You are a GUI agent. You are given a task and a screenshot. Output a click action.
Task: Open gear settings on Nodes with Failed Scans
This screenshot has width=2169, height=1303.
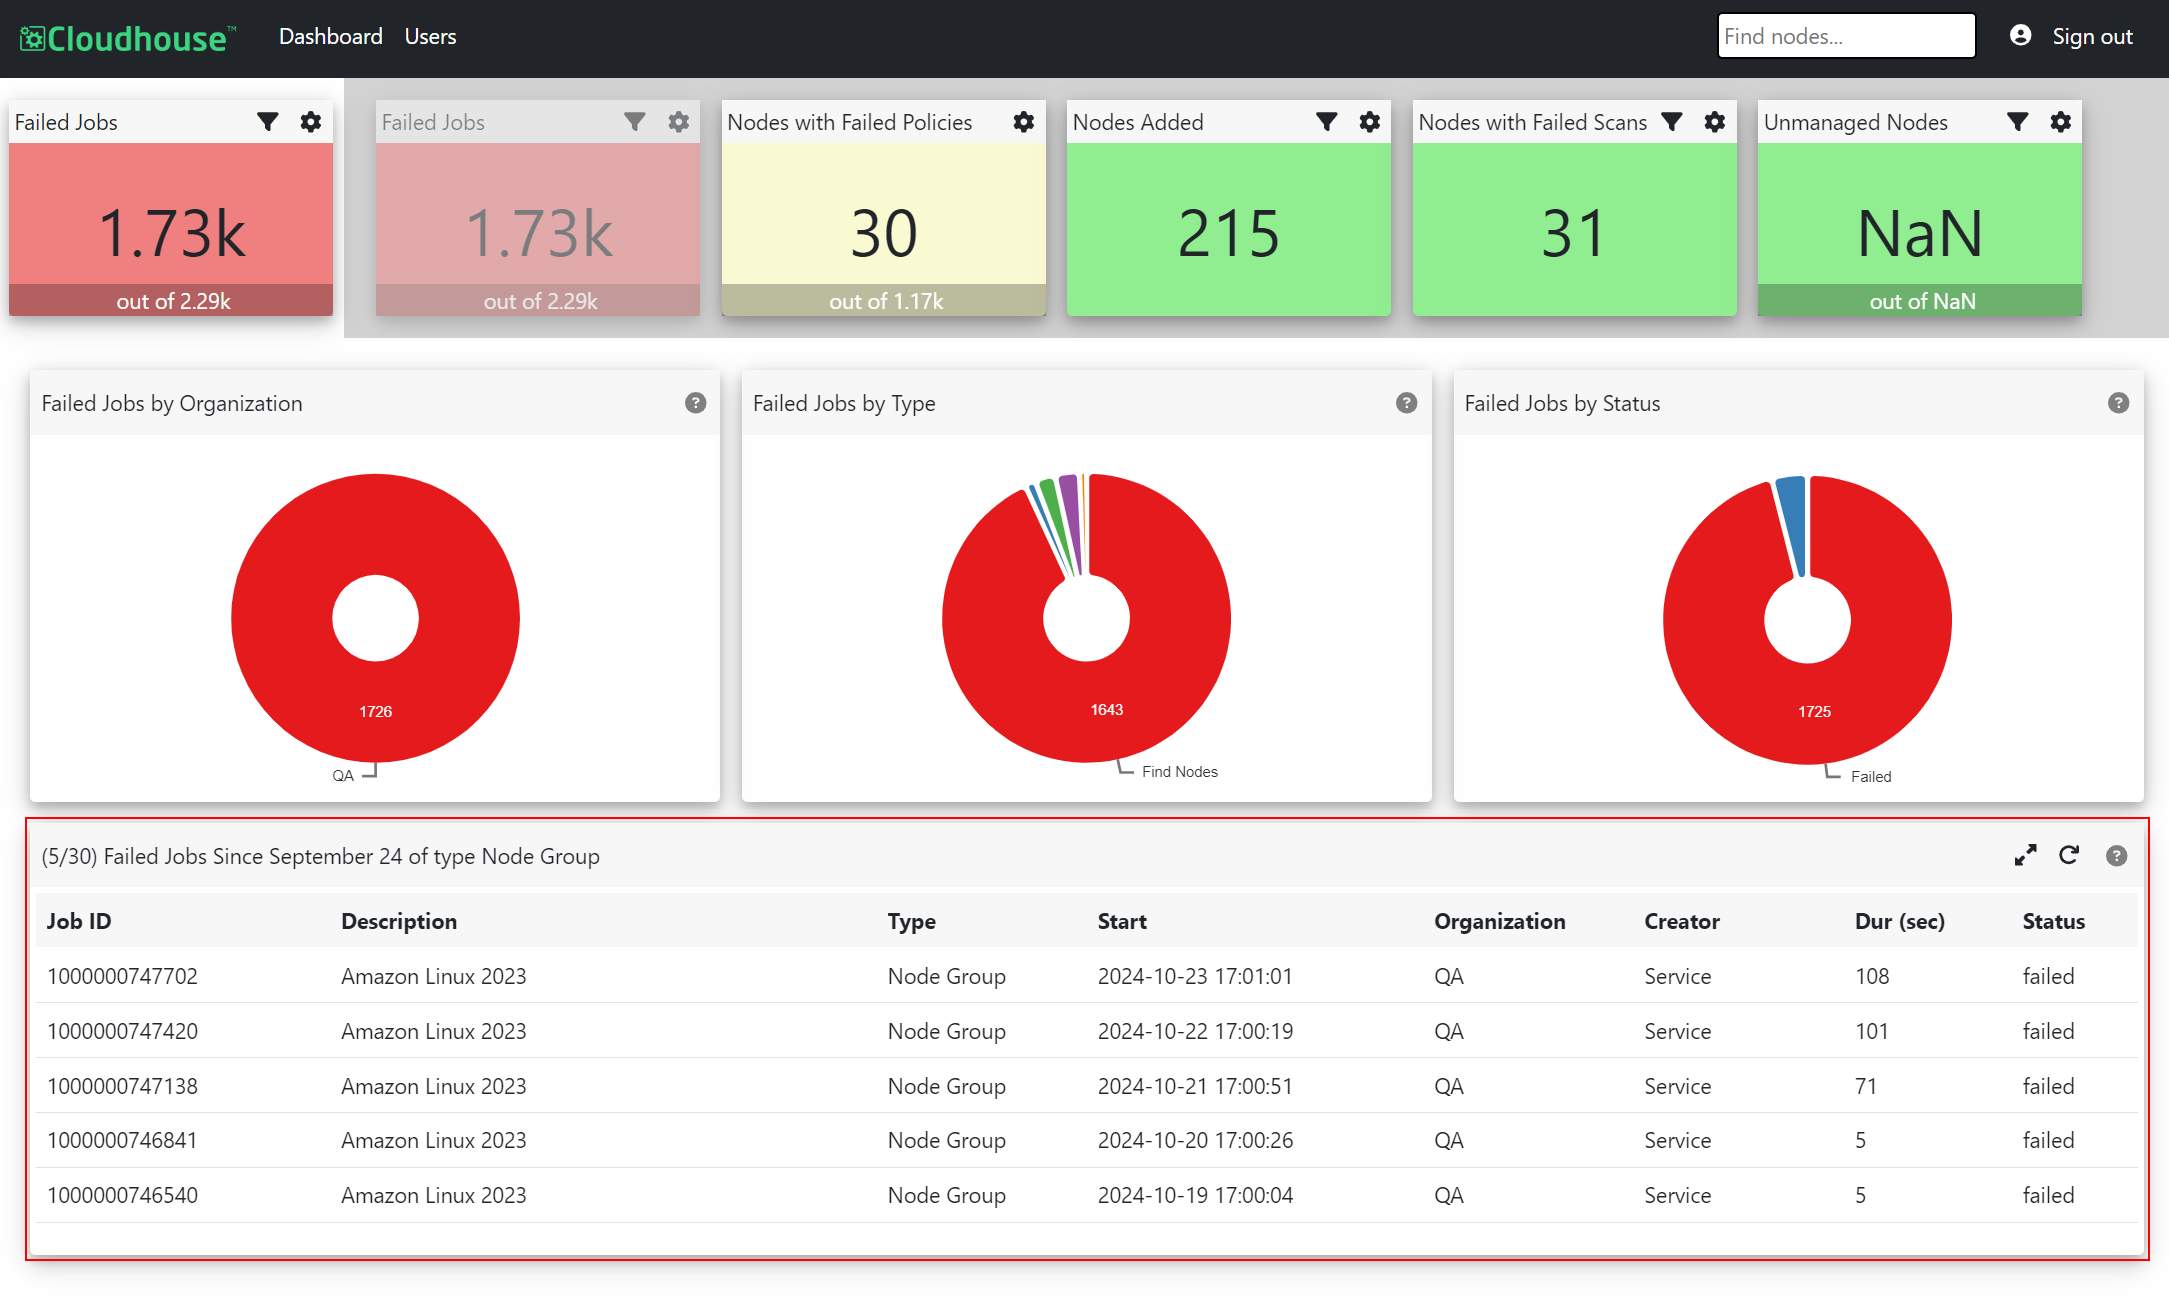pyautogui.click(x=1715, y=122)
